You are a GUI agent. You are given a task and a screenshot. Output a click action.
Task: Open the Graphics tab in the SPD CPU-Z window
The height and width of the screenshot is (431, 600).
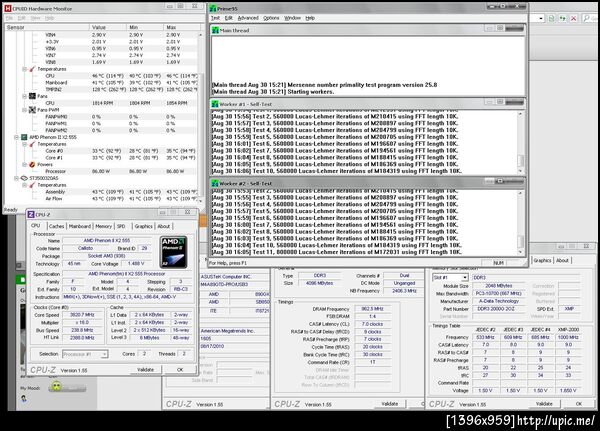point(542,260)
